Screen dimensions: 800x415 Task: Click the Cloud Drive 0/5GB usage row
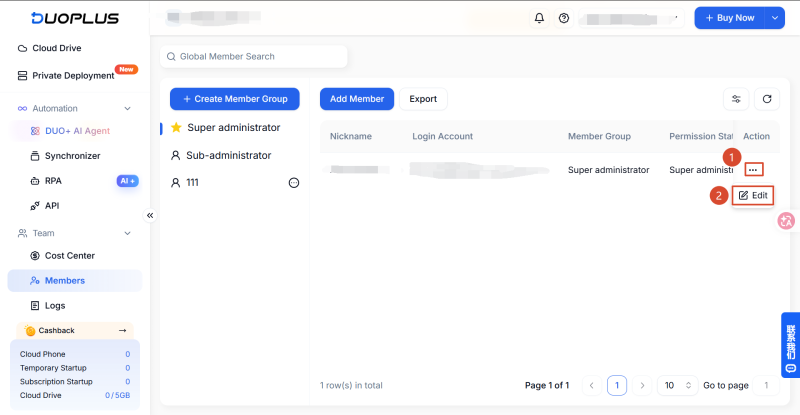(75, 396)
